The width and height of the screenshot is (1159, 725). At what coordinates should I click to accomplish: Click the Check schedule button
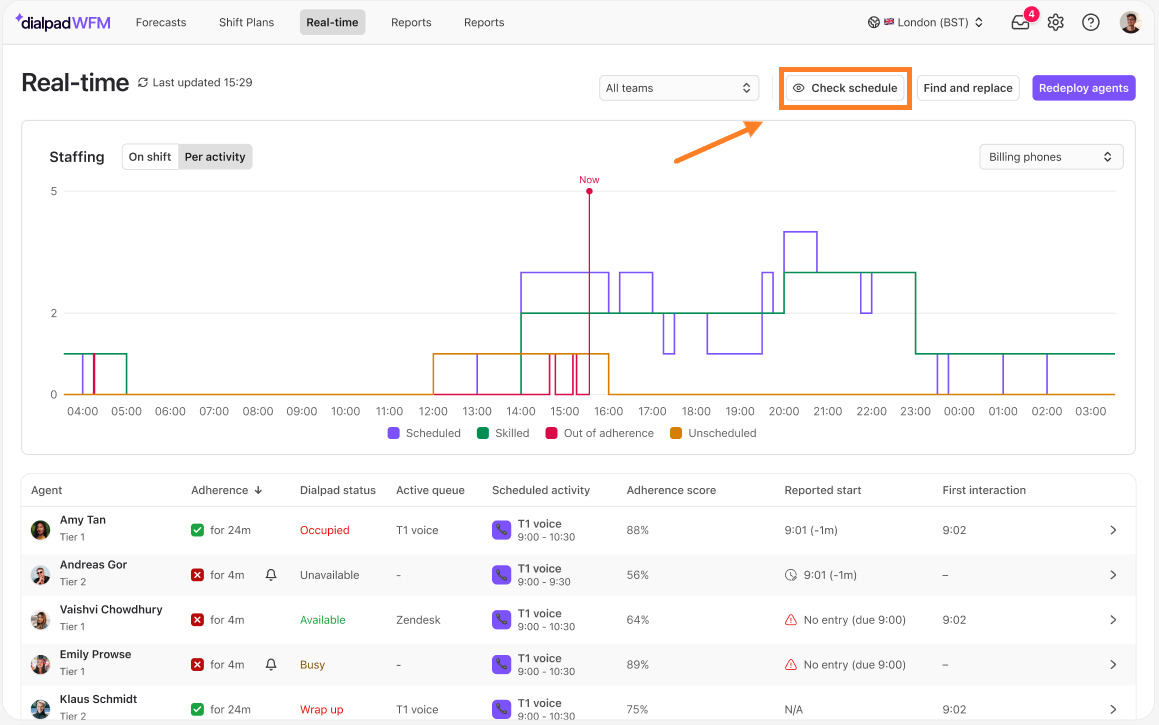coord(845,88)
